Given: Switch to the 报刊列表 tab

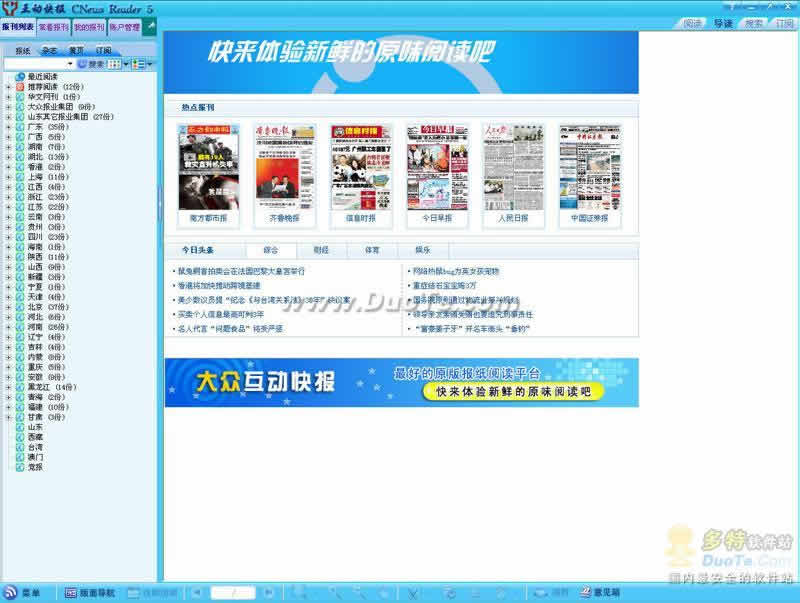Looking at the screenshot, I should (18, 27).
